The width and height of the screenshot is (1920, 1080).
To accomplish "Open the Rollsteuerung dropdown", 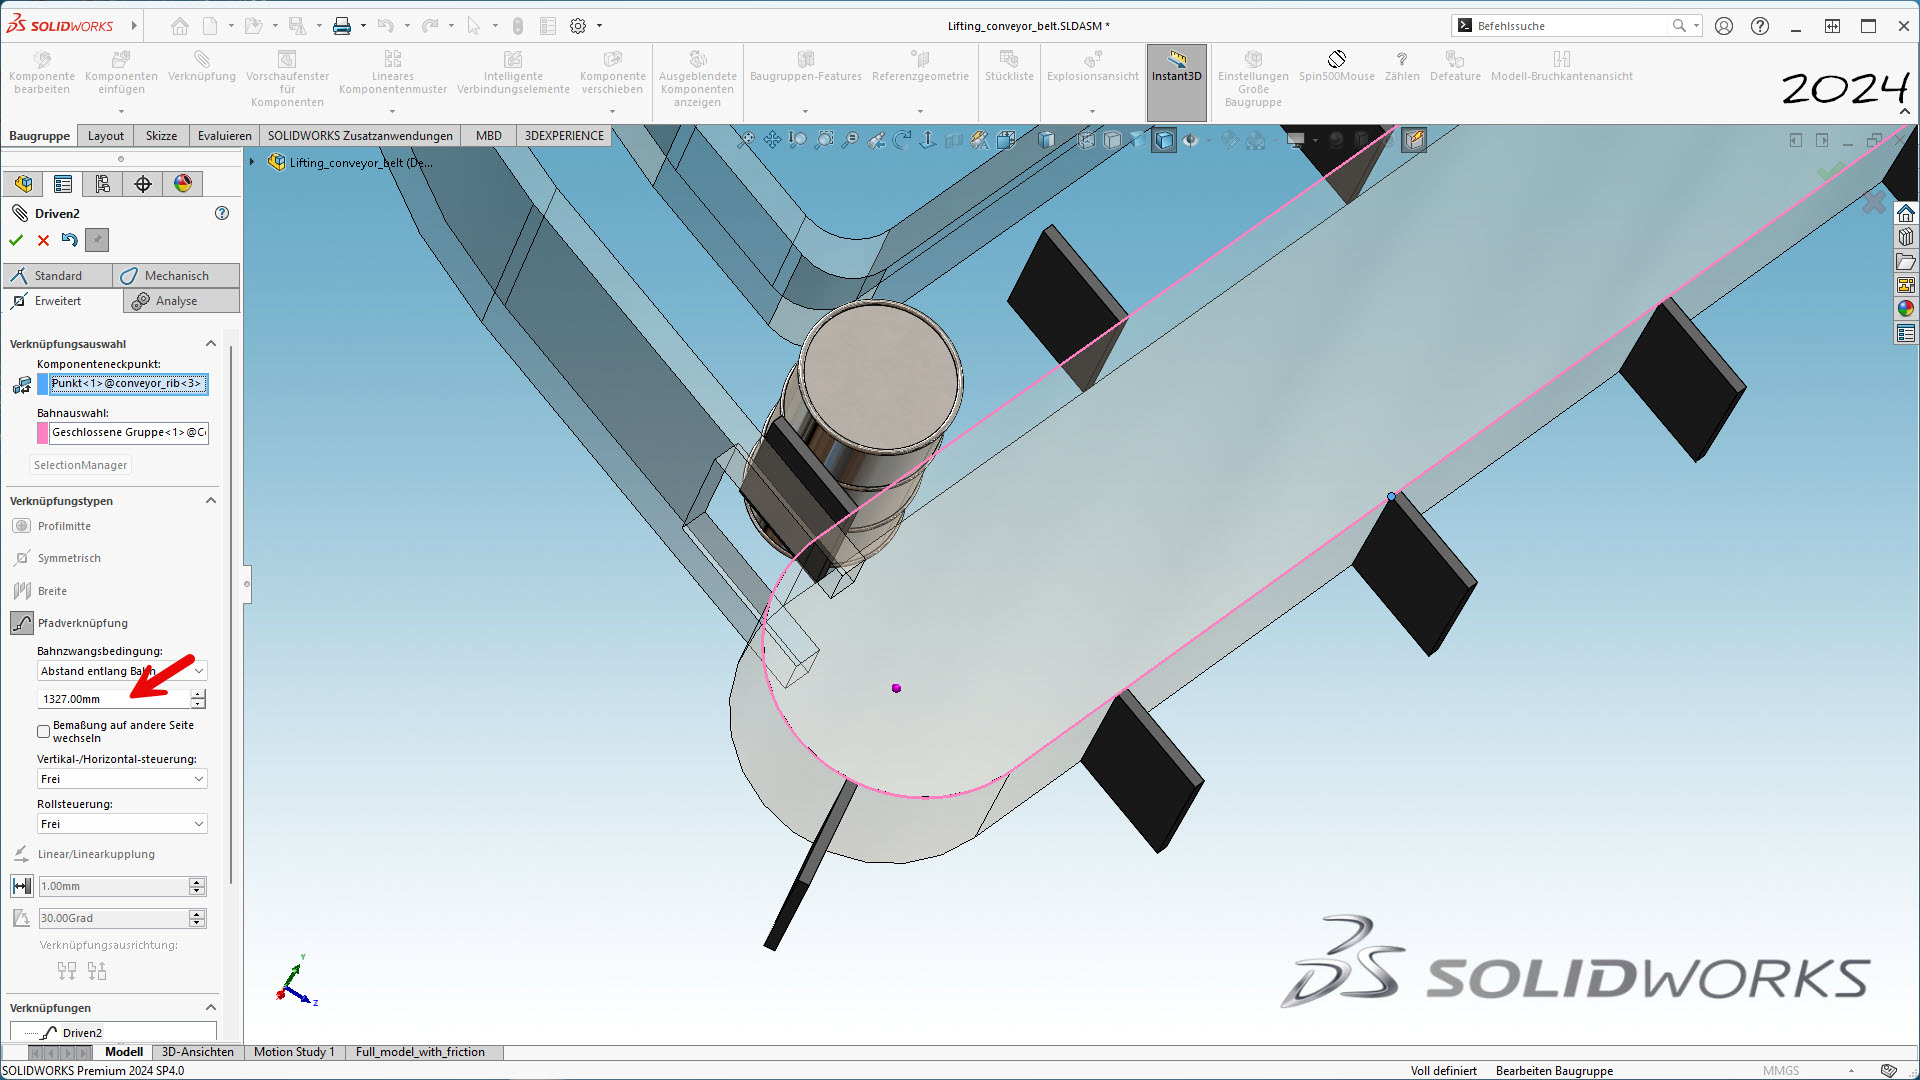I will (122, 824).
